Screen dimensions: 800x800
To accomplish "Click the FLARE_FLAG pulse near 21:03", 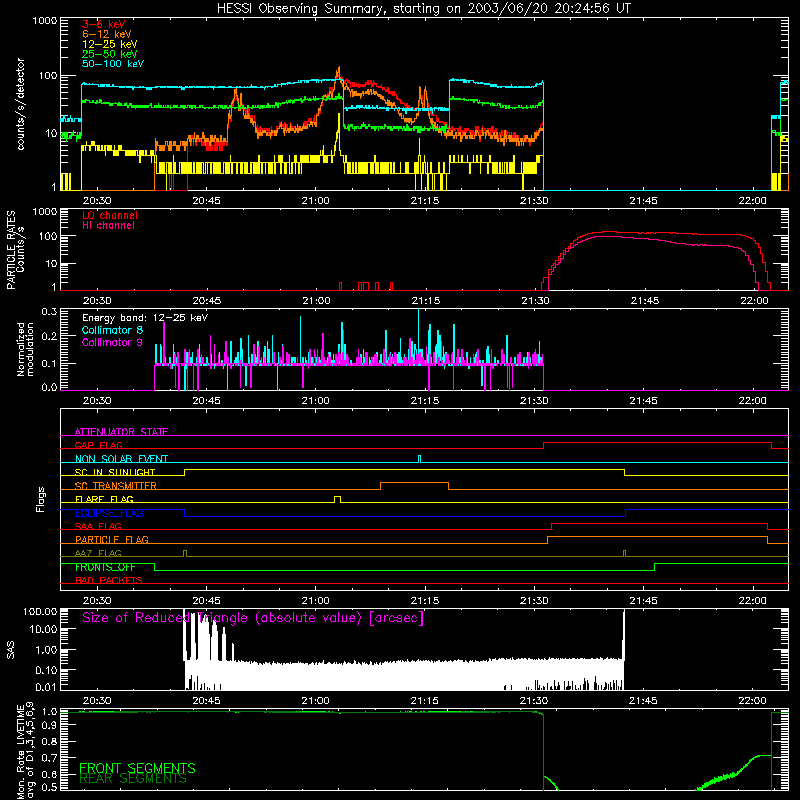I will tap(337, 498).
